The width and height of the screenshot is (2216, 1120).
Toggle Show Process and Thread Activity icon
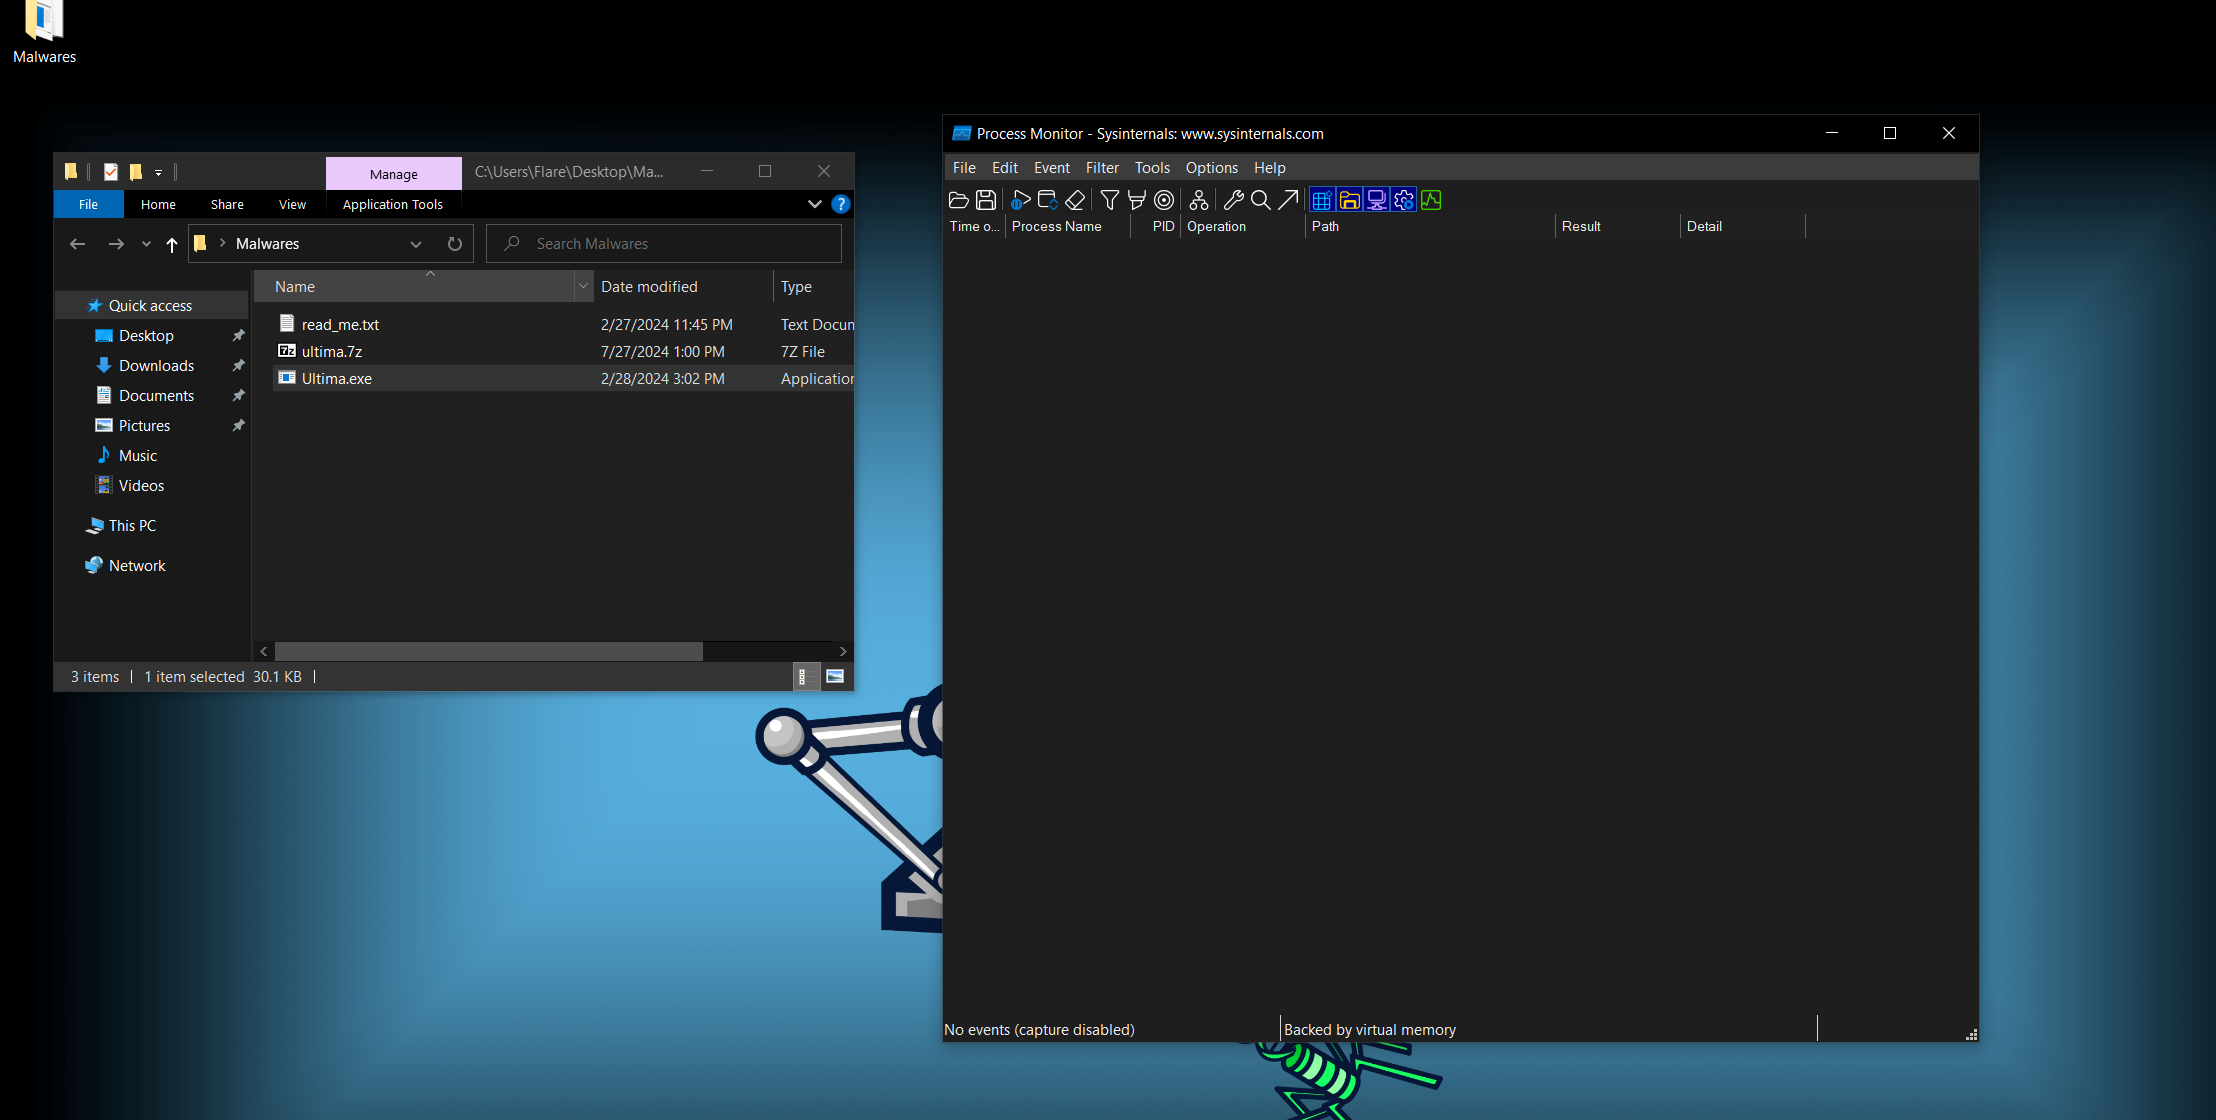(1404, 200)
